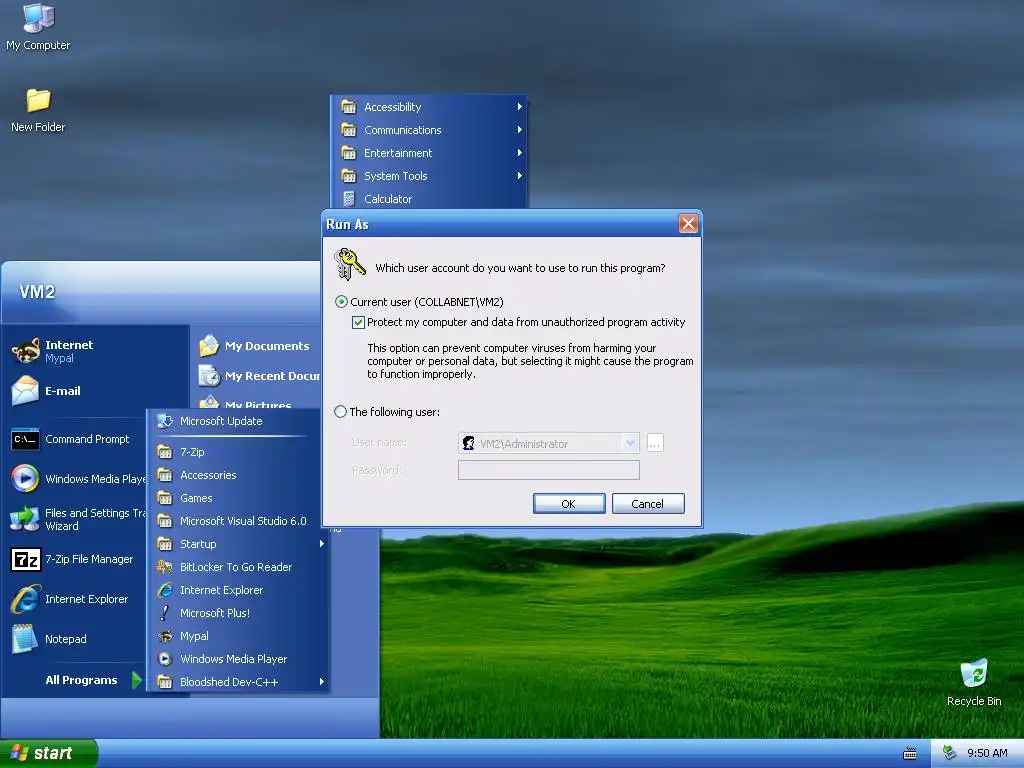The image size is (1024, 768).
Task: Click the Password input field
Action: click(549, 470)
